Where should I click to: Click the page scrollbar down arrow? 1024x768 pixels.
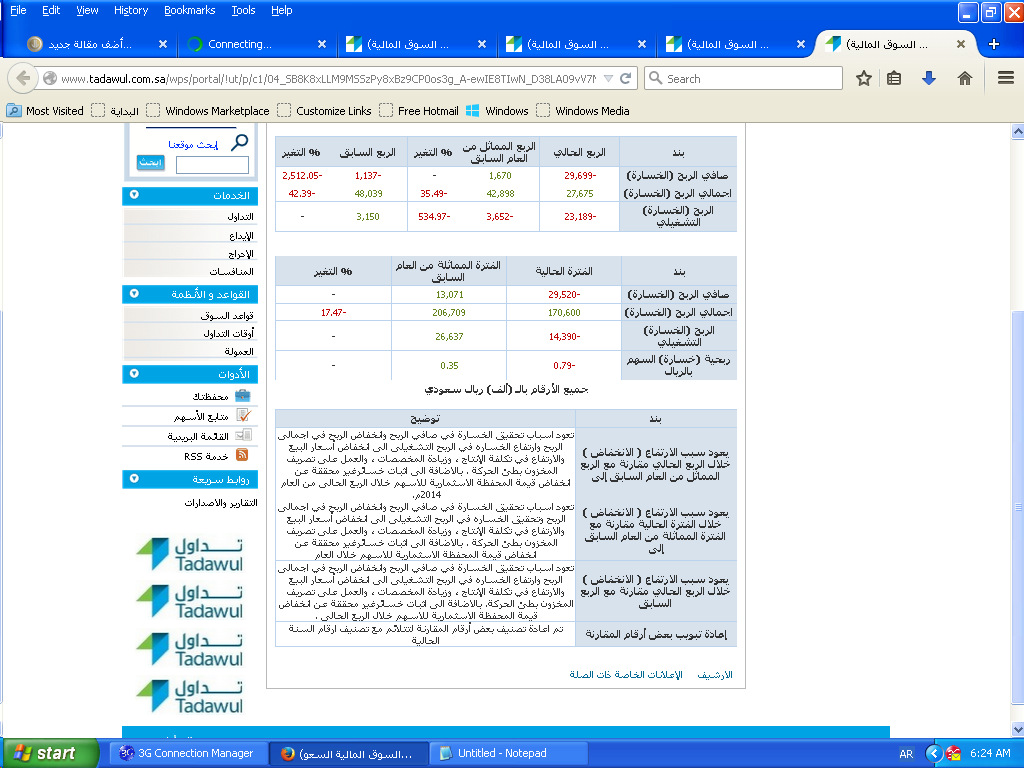pyautogui.click(x=1017, y=729)
